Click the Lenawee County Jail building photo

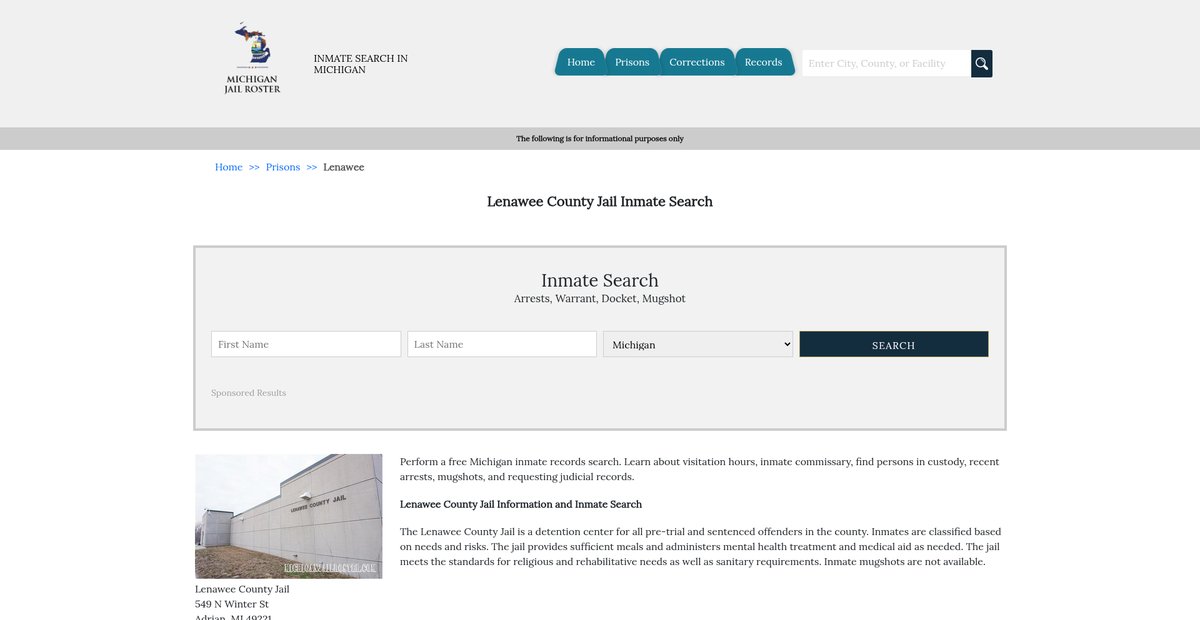[x=288, y=516]
